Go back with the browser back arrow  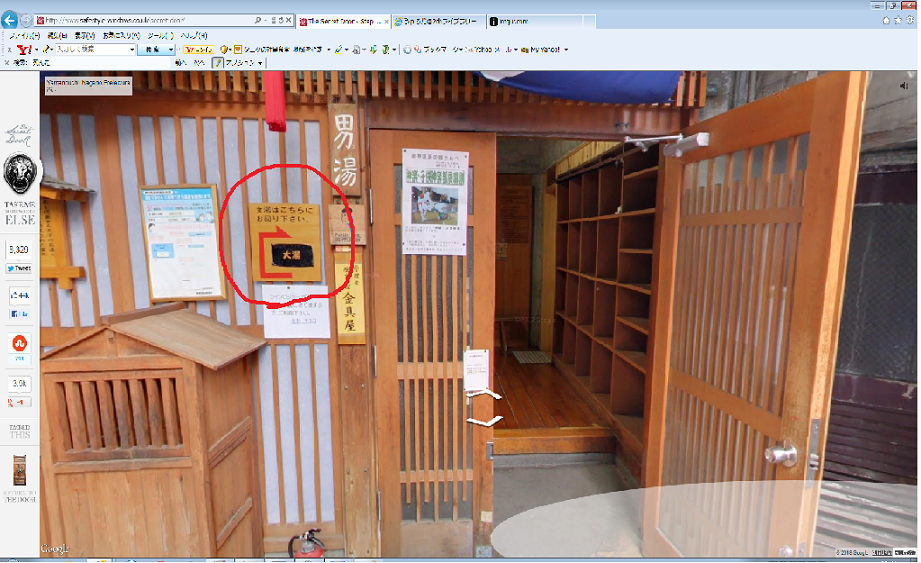pyautogui.click(x=9, y=21)
